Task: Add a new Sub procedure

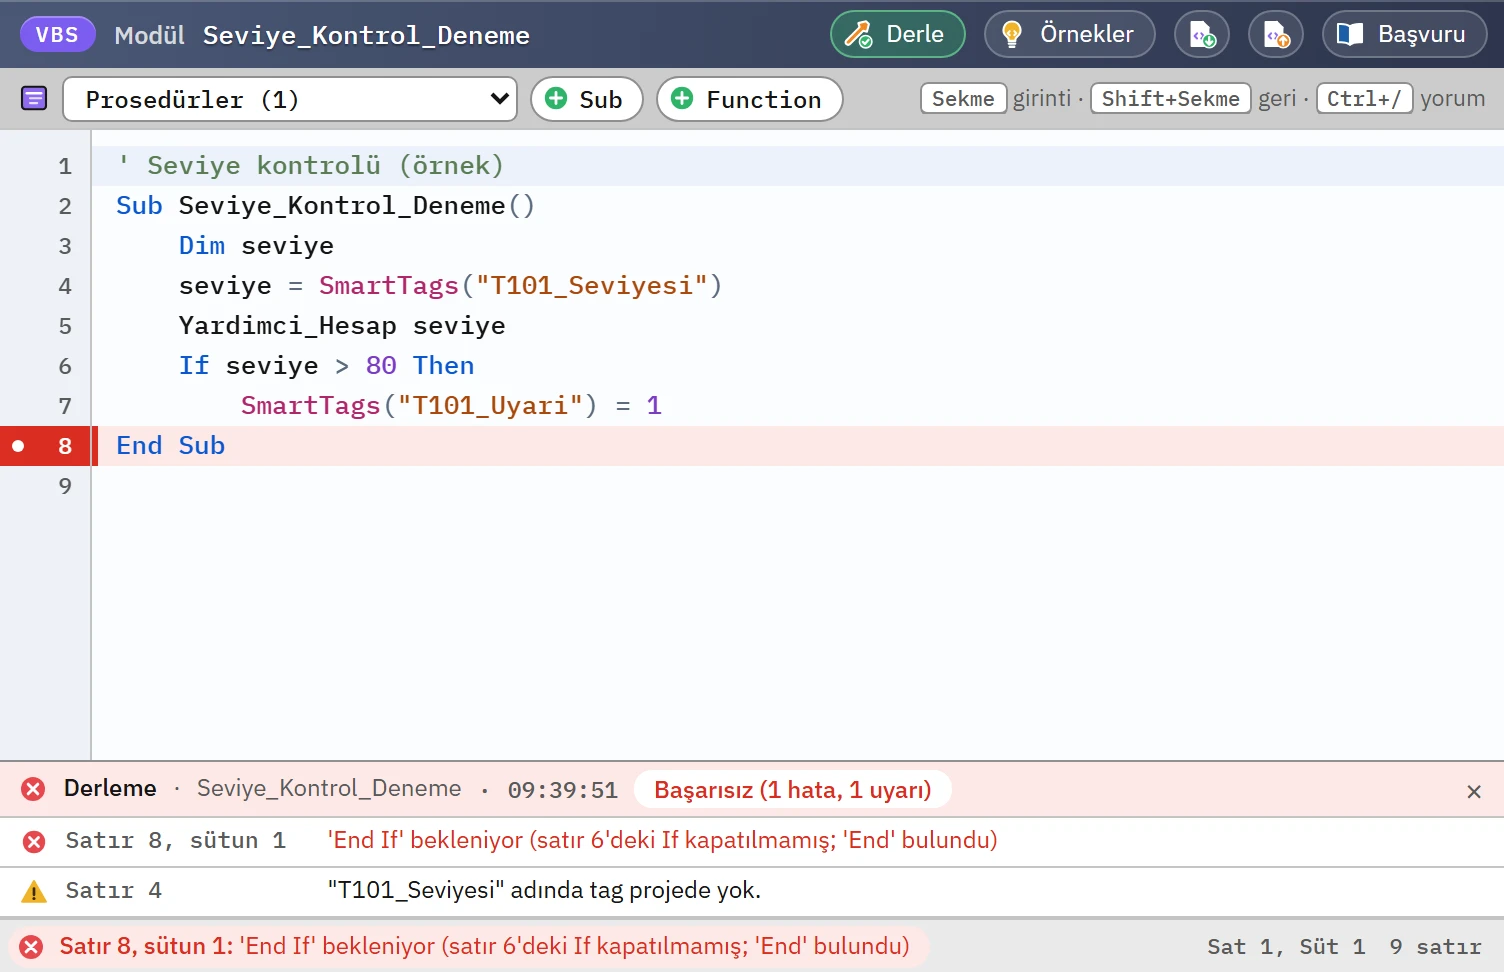Action: 586,99
